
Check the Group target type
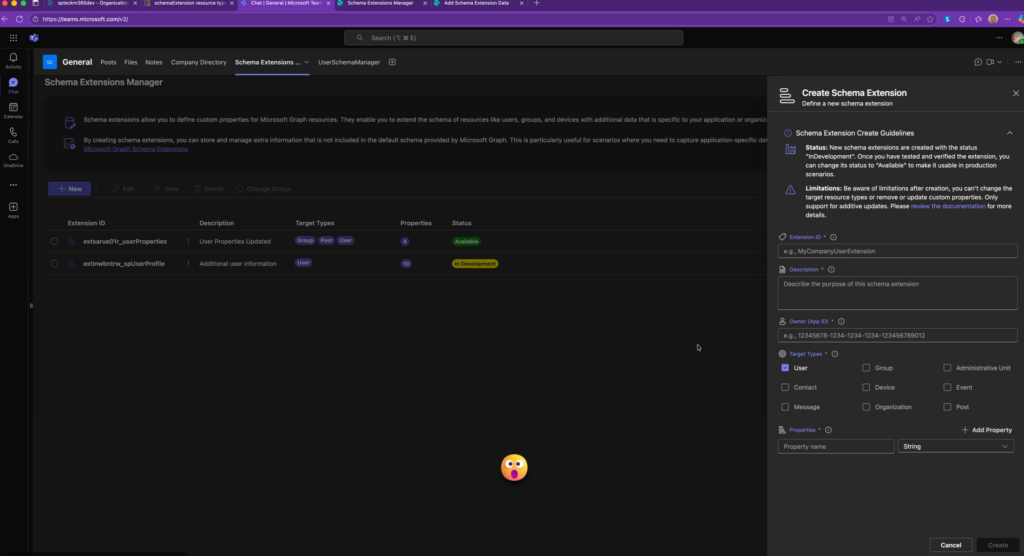coord(866,368)
